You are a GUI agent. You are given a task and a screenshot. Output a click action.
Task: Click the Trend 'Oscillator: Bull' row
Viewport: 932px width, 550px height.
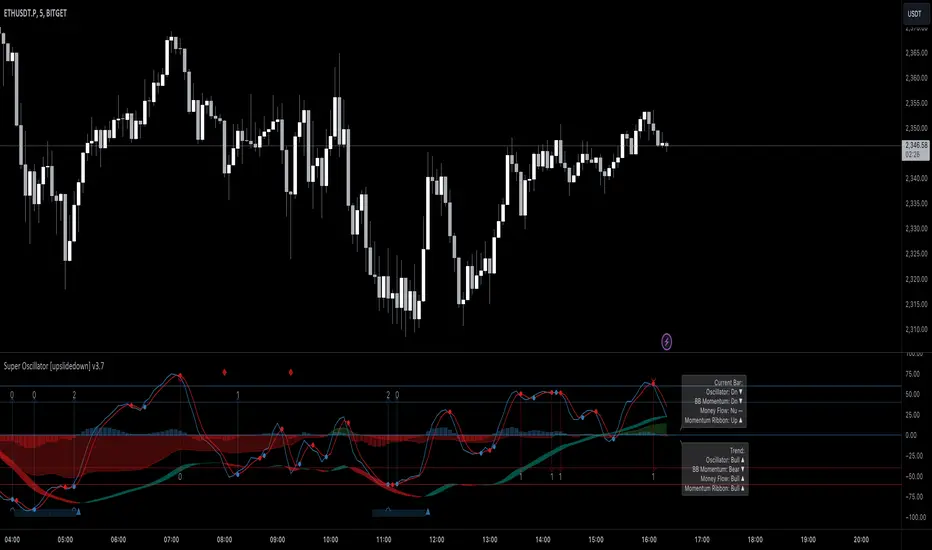pos(725,460)
